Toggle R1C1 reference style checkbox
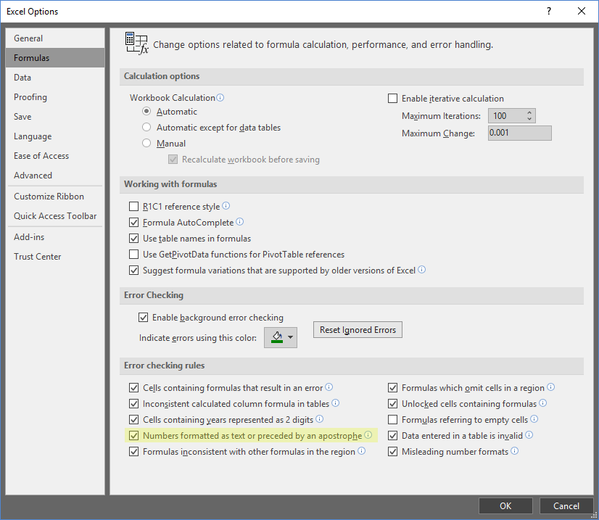This screenshot has width=599, height=520. [x=134, y=206]
